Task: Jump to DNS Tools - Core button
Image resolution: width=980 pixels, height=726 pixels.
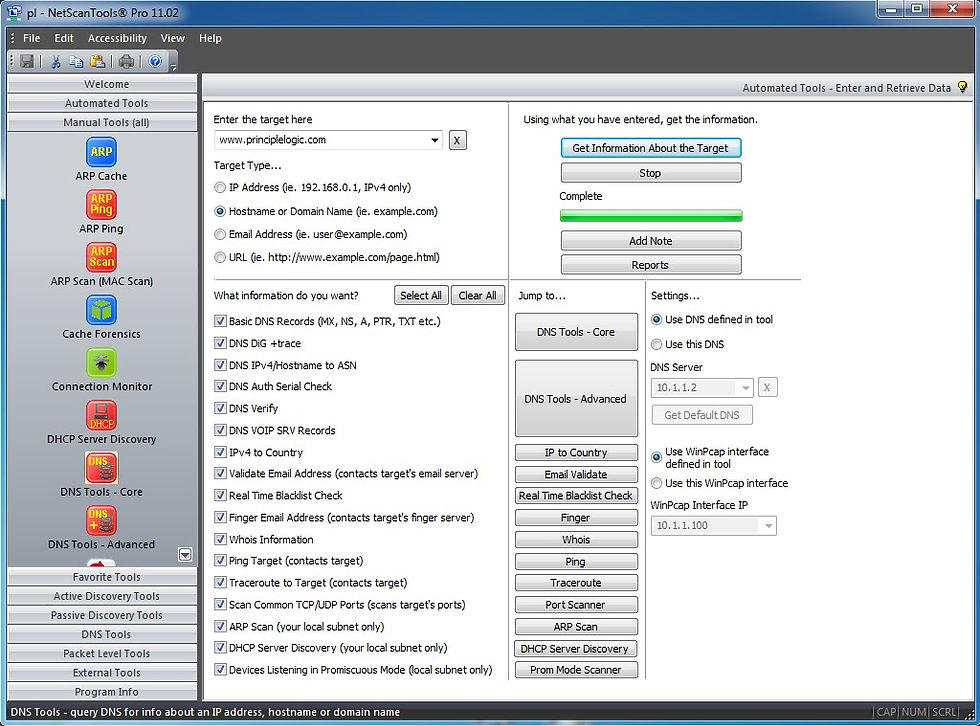Action: click(x=576, y=332)
